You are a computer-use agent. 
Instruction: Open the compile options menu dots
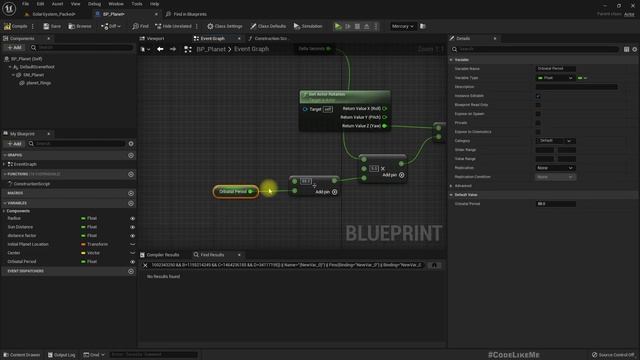click(x=33, y=26)
